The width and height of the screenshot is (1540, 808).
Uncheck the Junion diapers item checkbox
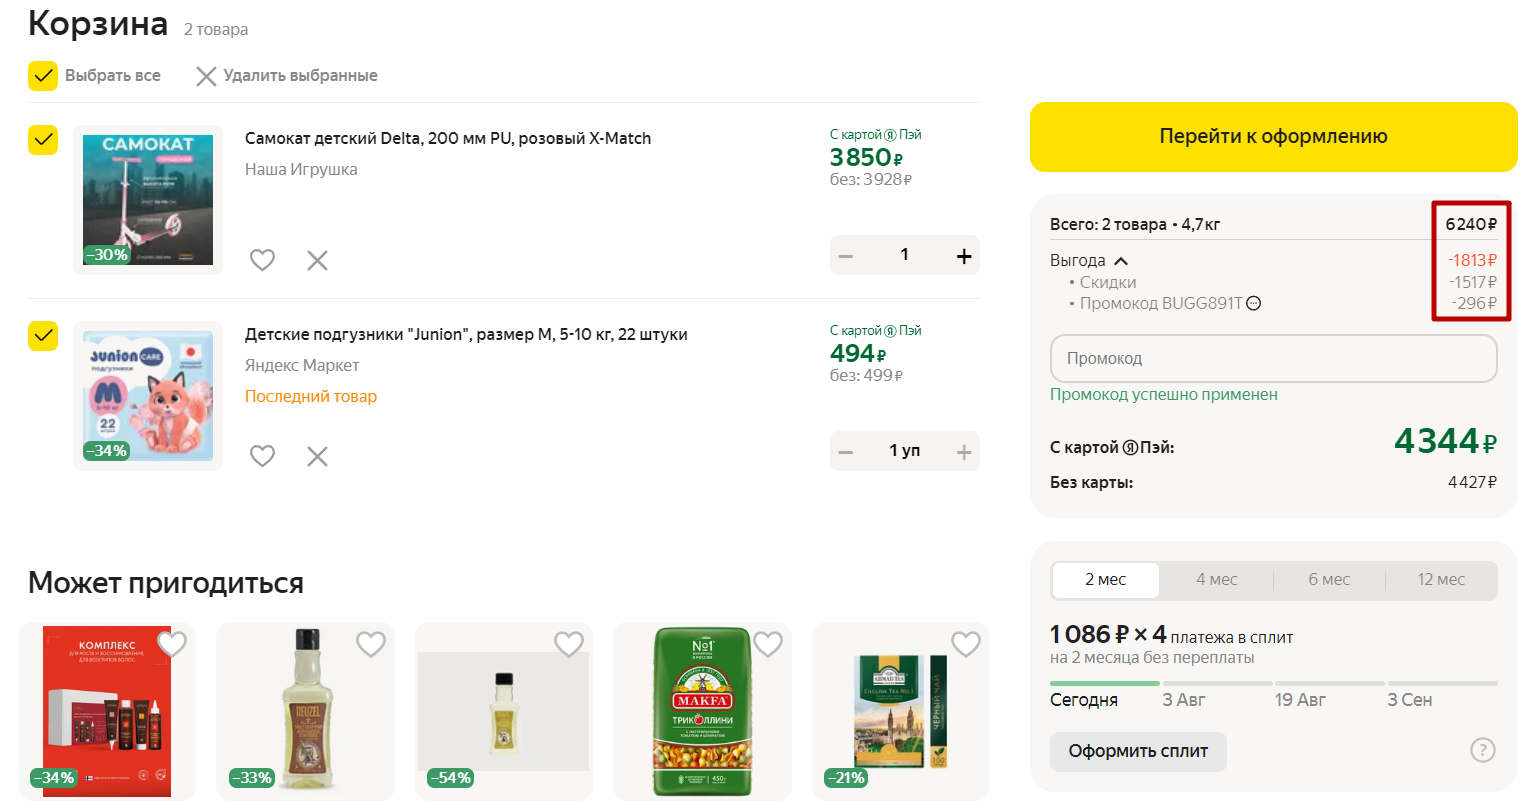(x=43, y=336)
